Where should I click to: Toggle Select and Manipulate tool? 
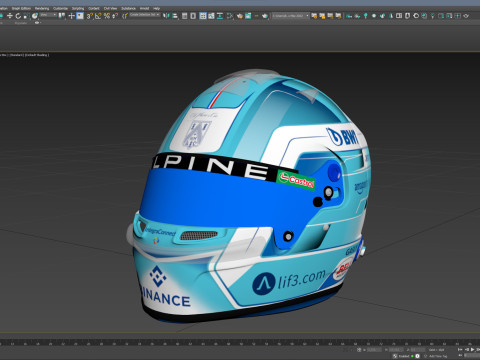[x=71, y=16]
